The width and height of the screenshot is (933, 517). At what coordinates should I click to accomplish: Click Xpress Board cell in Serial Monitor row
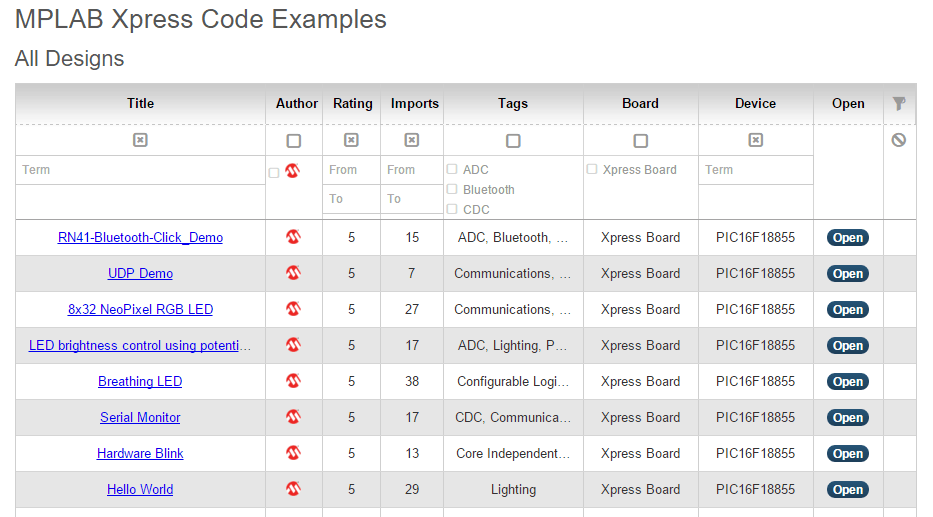coord(640,417)
